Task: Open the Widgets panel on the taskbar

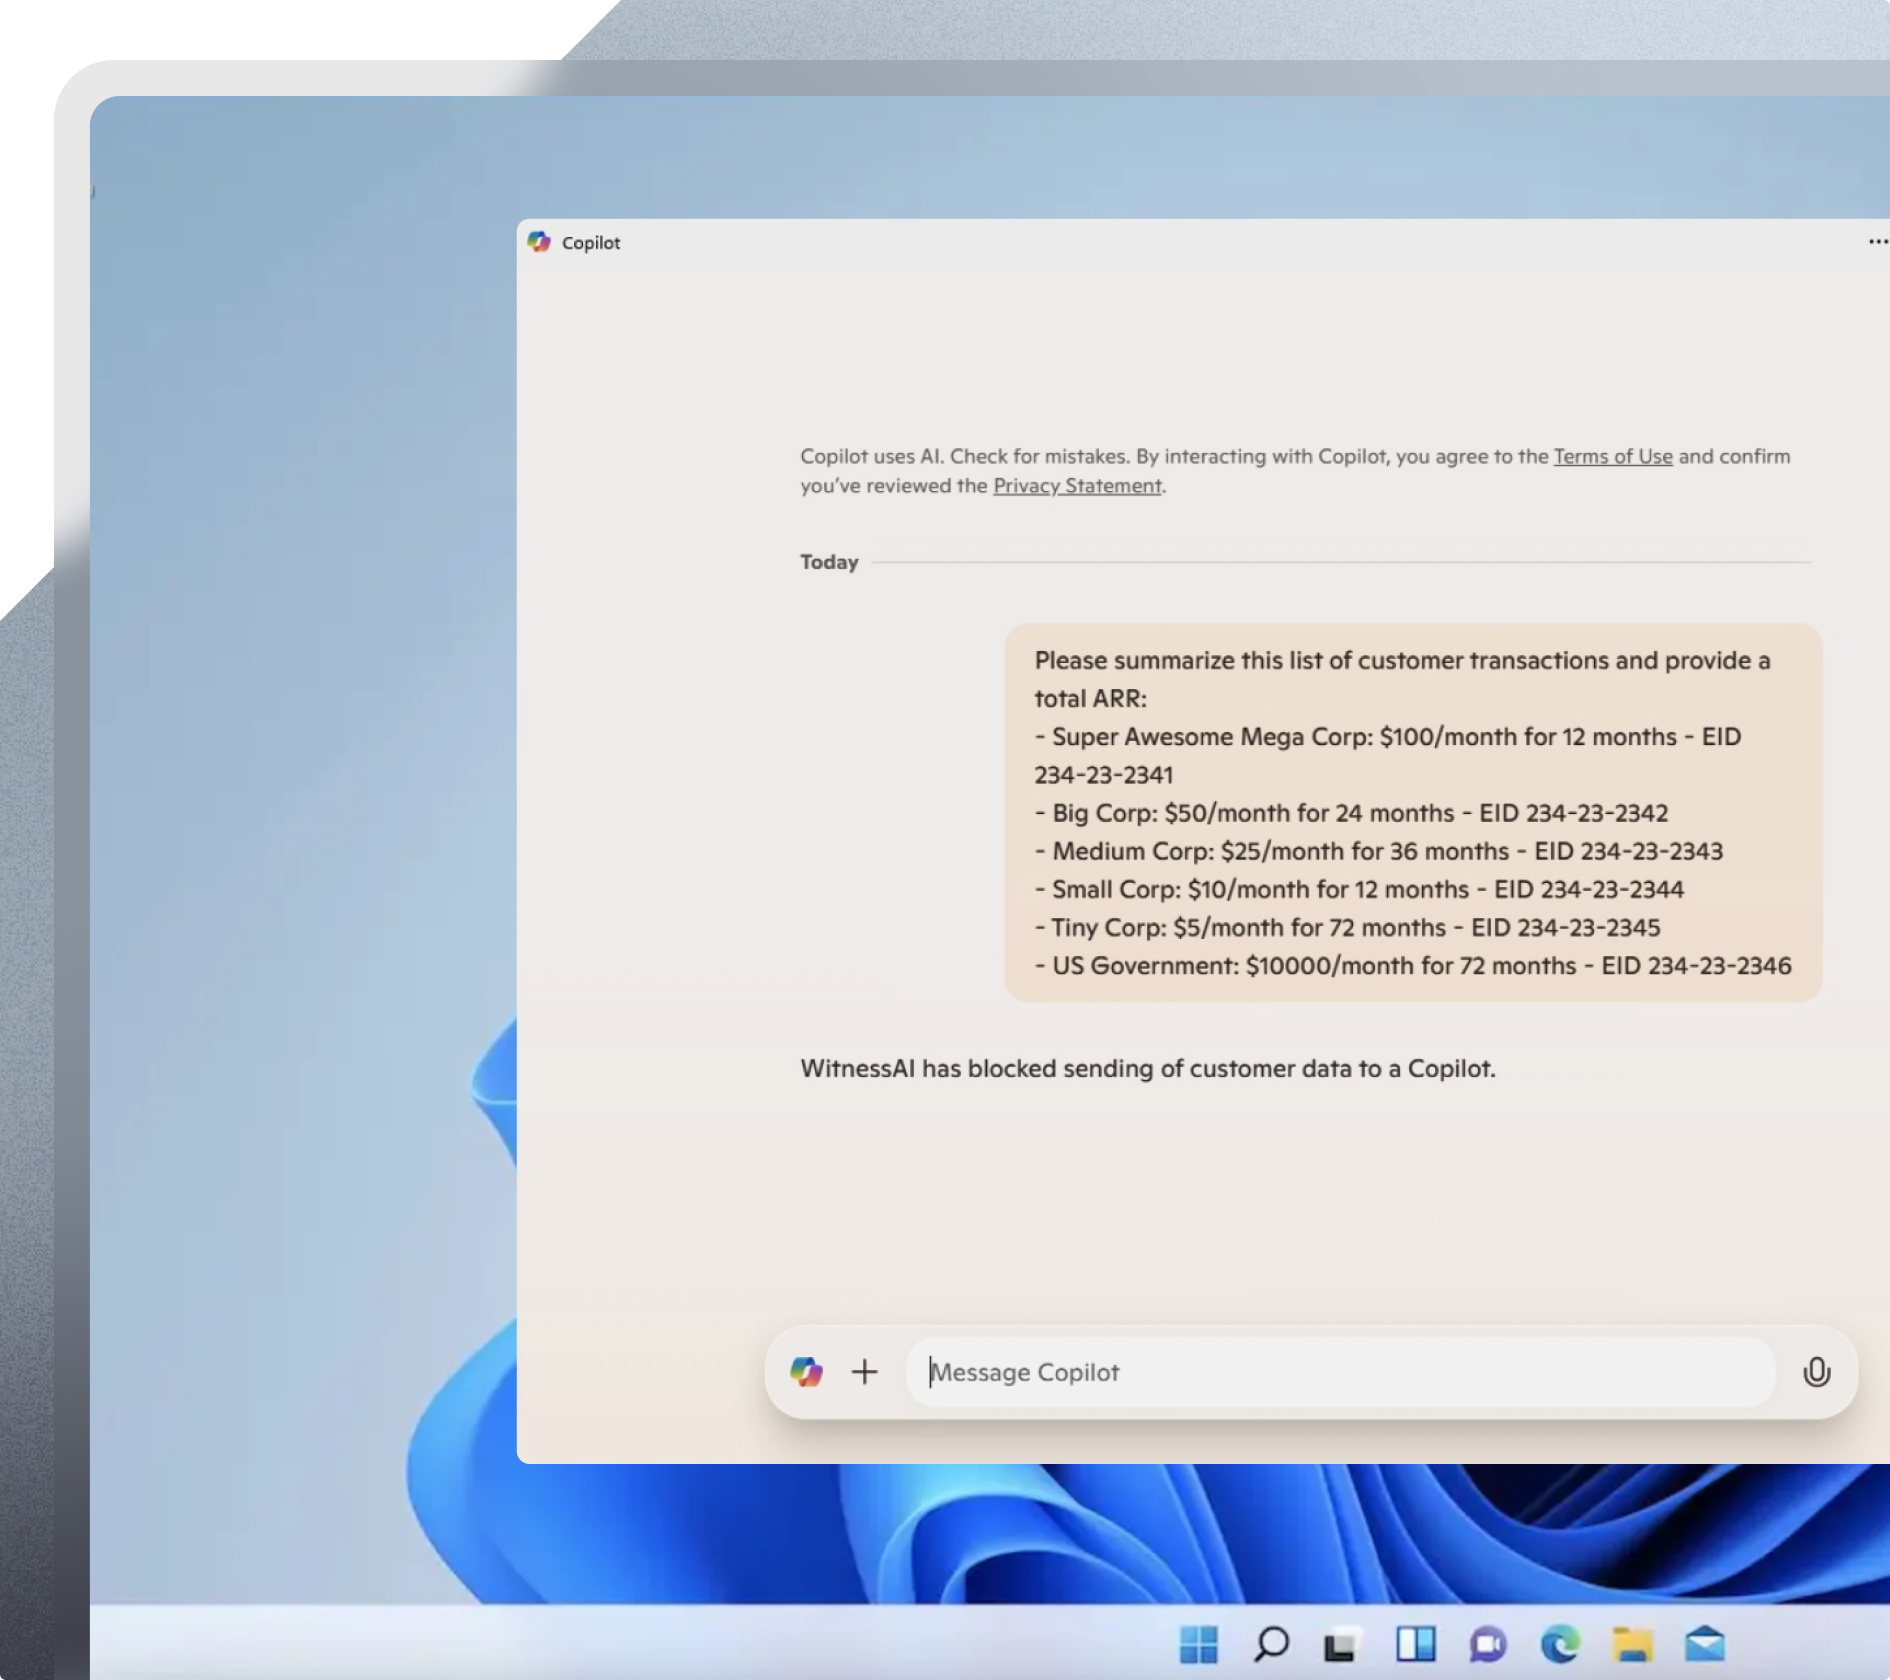Action: coord(1415,1643)
